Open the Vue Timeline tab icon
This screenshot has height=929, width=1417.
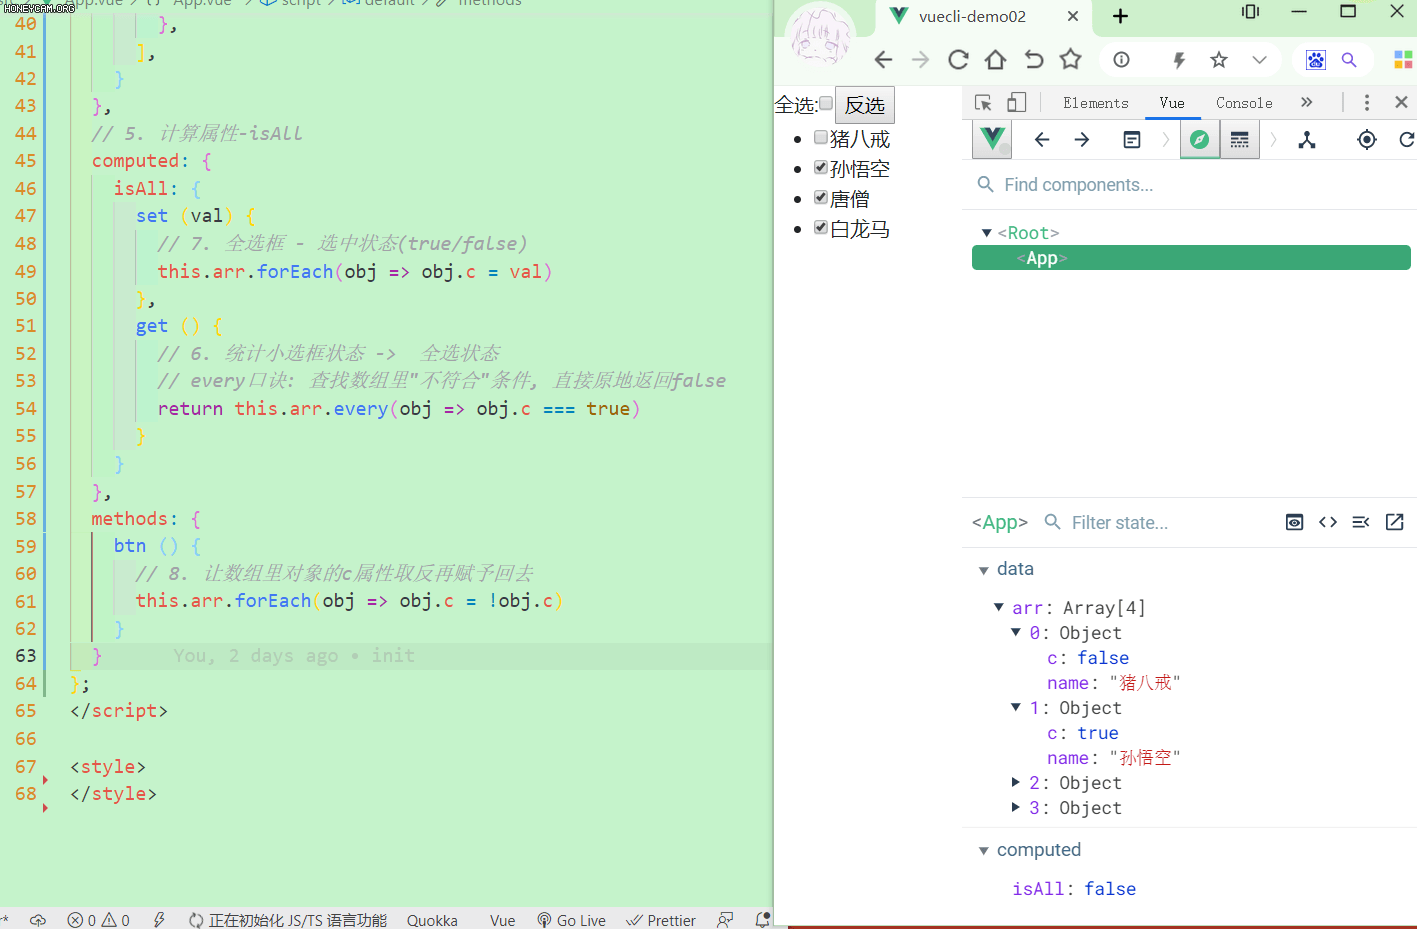pos(1240,140)
